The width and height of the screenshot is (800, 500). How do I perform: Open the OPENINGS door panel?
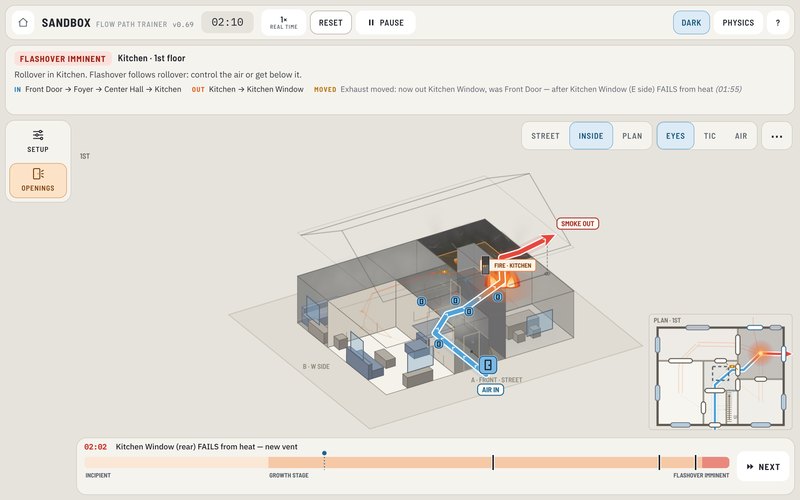(38, 180)
